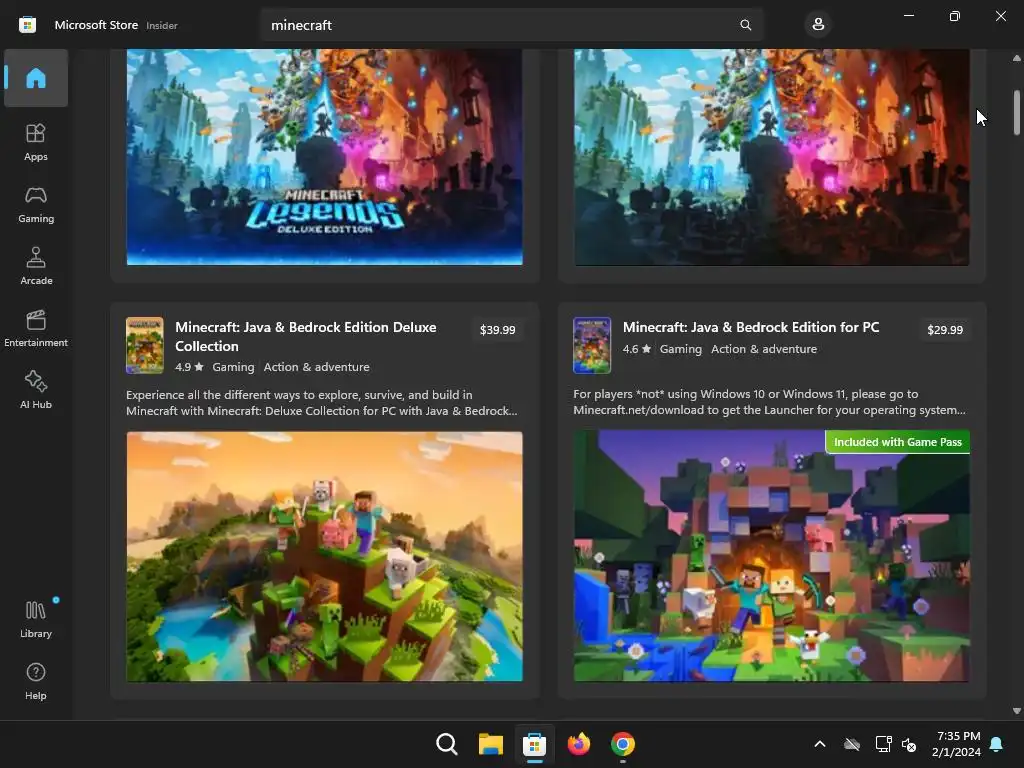1024x768 pixels.
Task: Expand the hidden system tray icons chevron
Action: (x=820, y=744)
